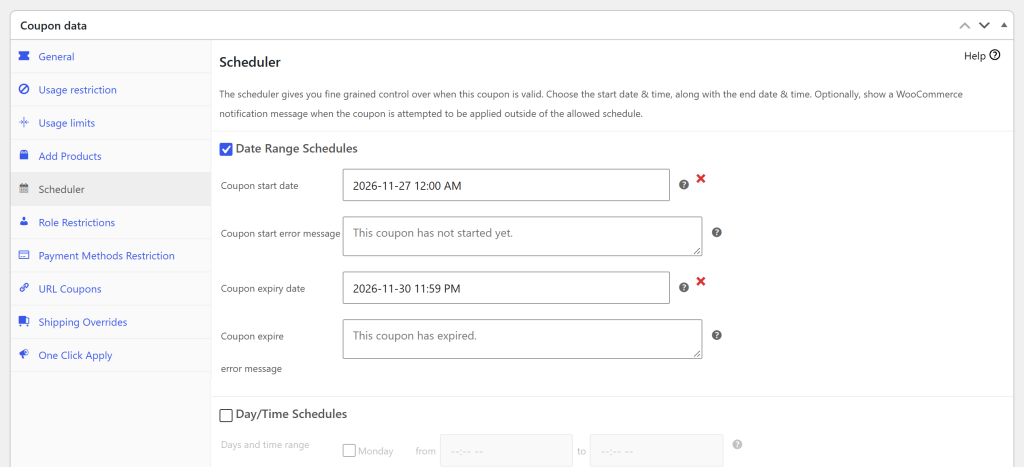Click the URL Coupons link icon

[x=24, y=288]
